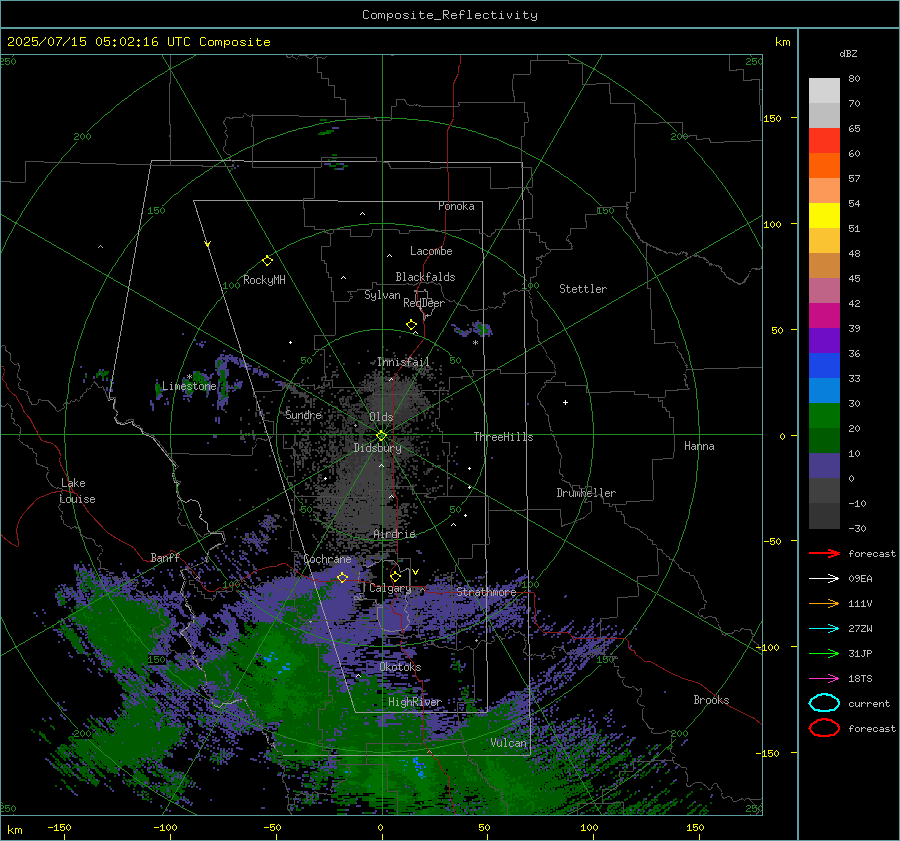Click the Blackfalds city label
Screen dimensions: 900x841
coord(425,277)
